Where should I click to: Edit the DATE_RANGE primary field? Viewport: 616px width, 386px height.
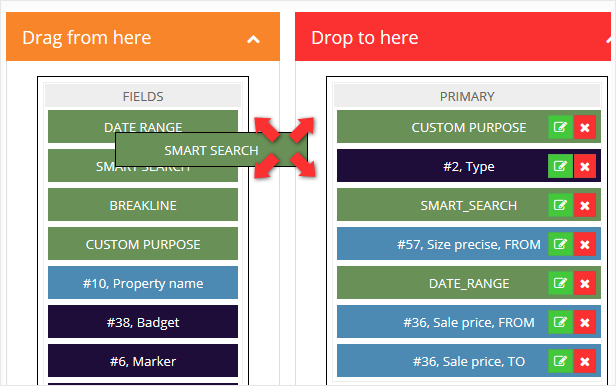click(x=561, y=283)
